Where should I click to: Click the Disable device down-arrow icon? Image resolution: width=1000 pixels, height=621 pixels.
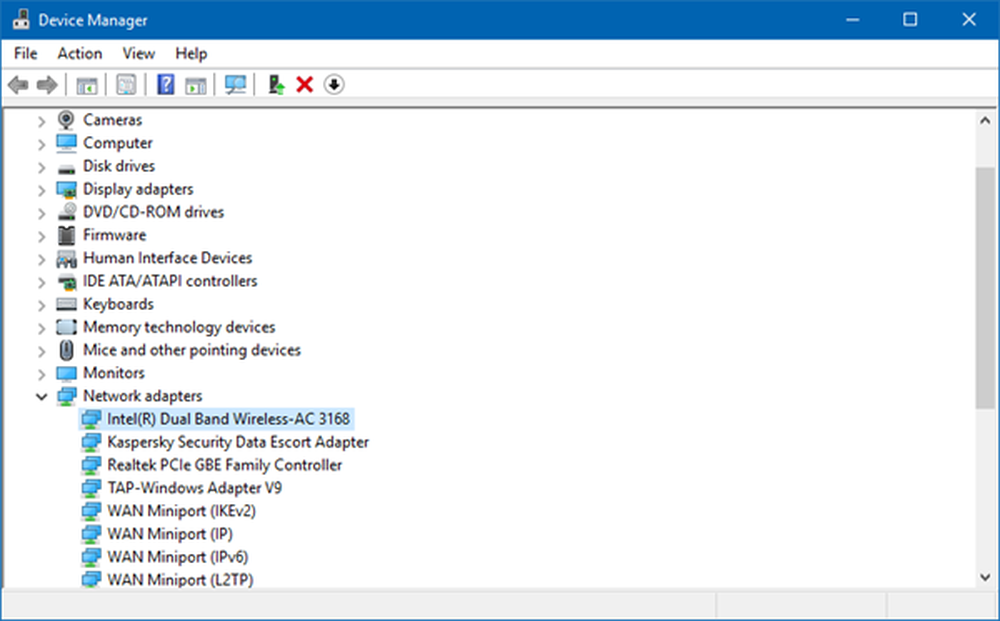click(334, 85)
